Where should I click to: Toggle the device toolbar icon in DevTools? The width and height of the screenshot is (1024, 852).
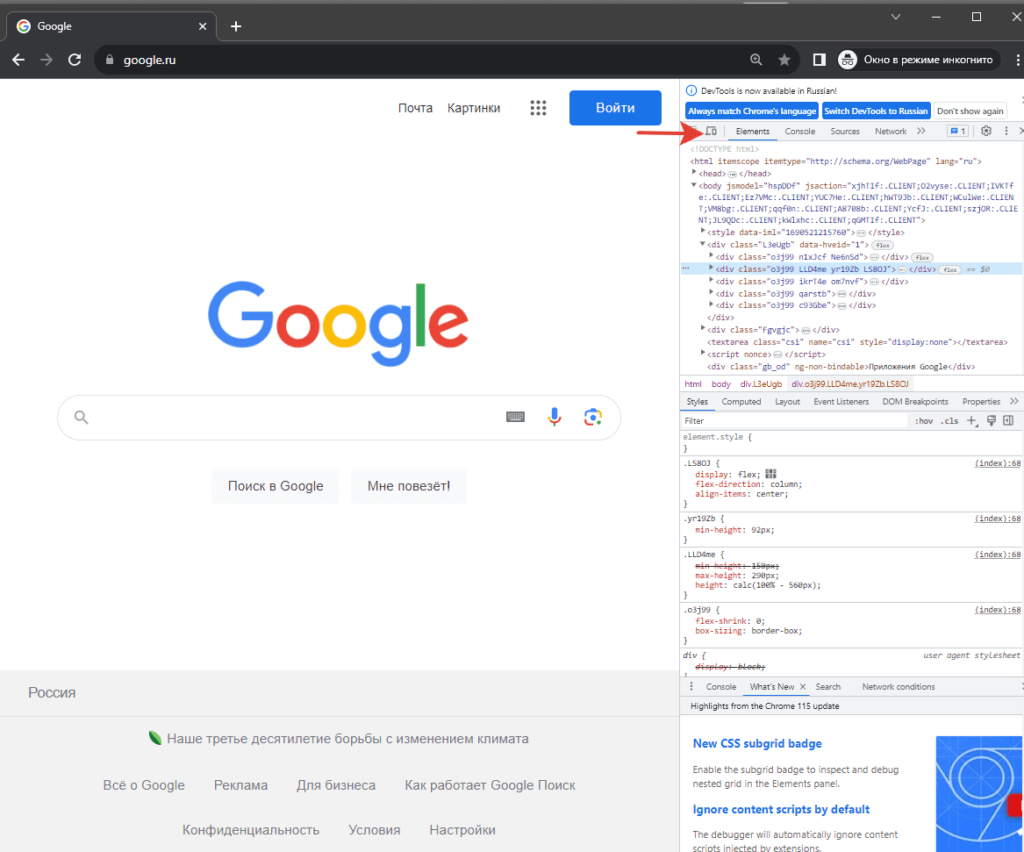point(711,131)
